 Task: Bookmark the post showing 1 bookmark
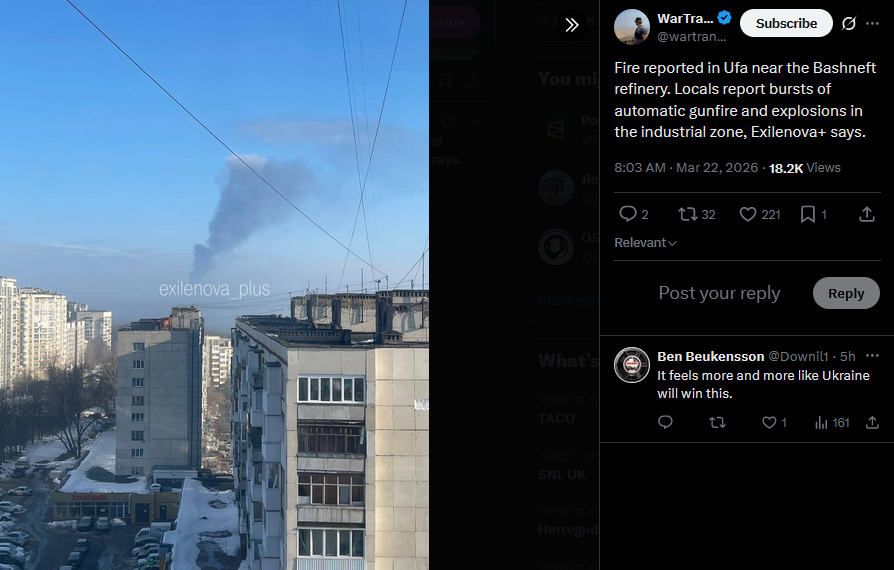point(814,214)
